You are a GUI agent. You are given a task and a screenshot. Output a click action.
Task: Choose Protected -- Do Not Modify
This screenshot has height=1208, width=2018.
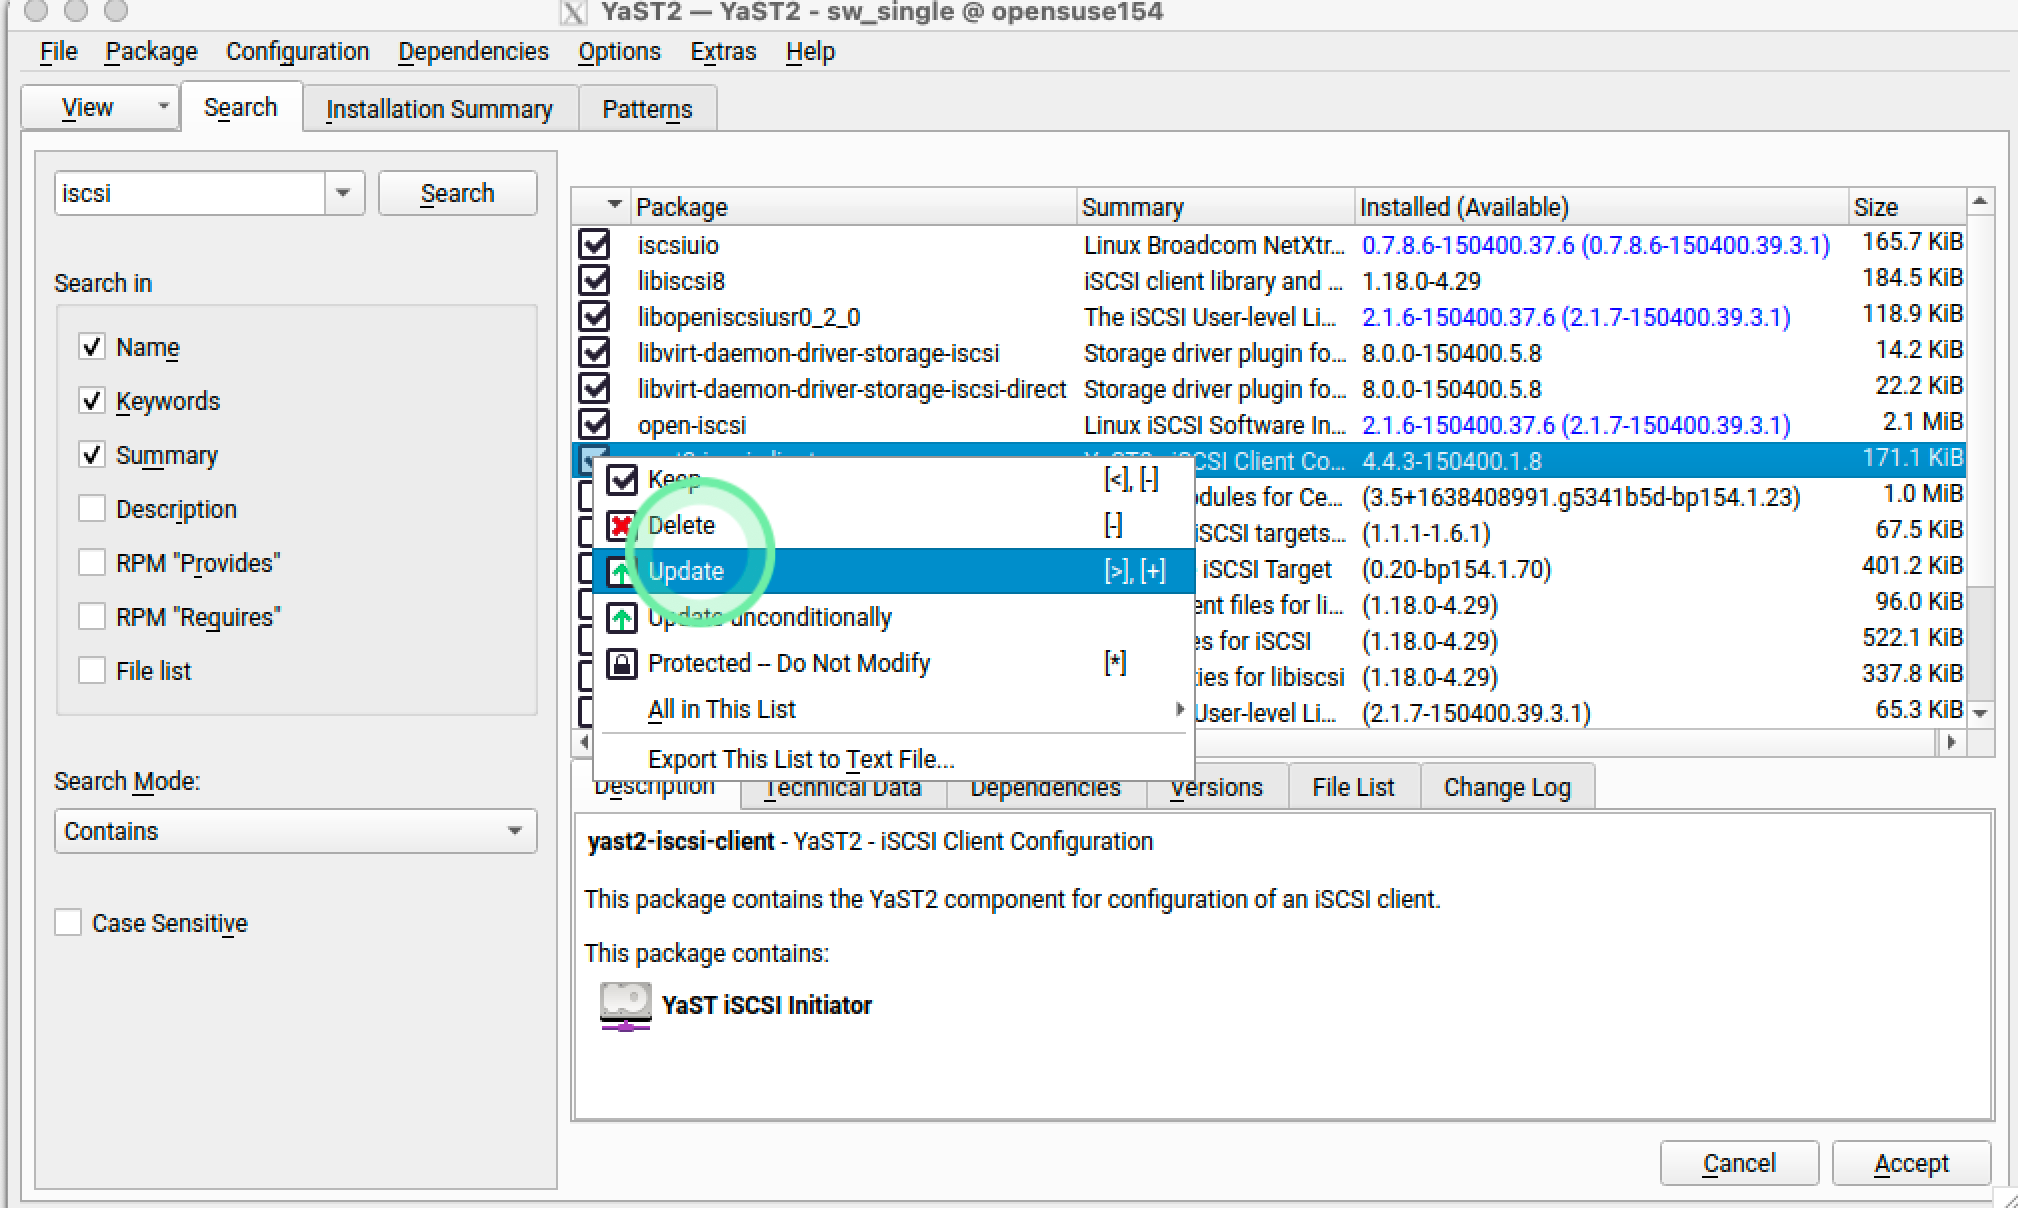click(x=894, y=663)
